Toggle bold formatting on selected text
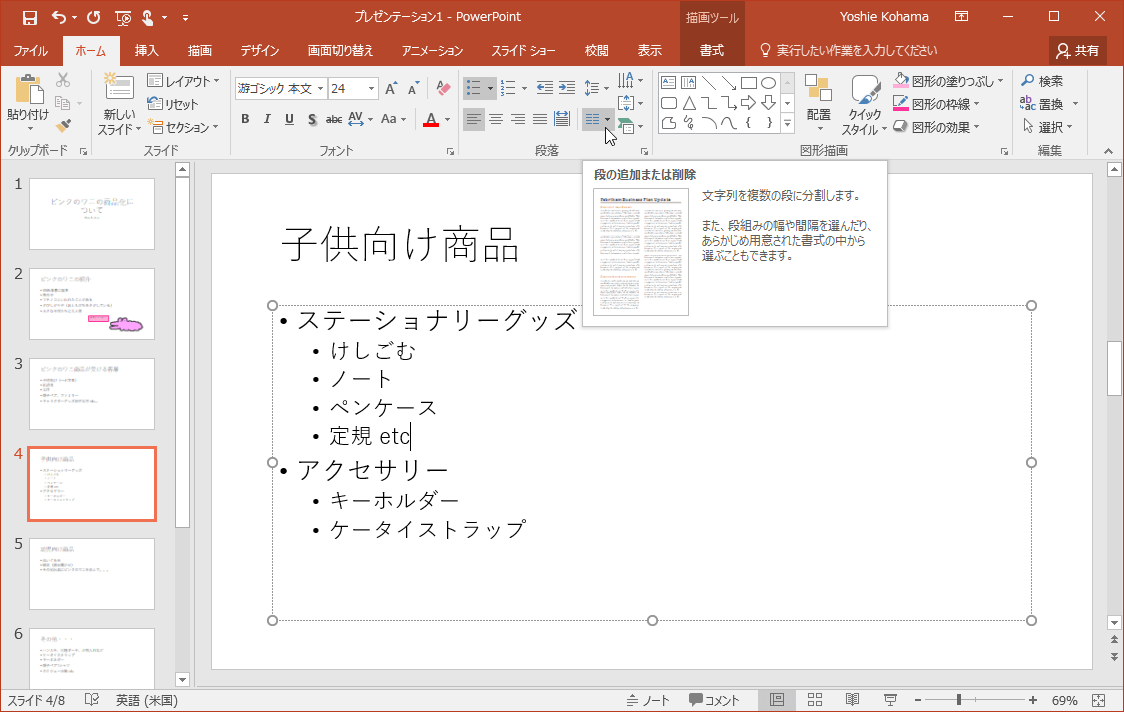The image size is (1124, 712). [x=244, y=118]
